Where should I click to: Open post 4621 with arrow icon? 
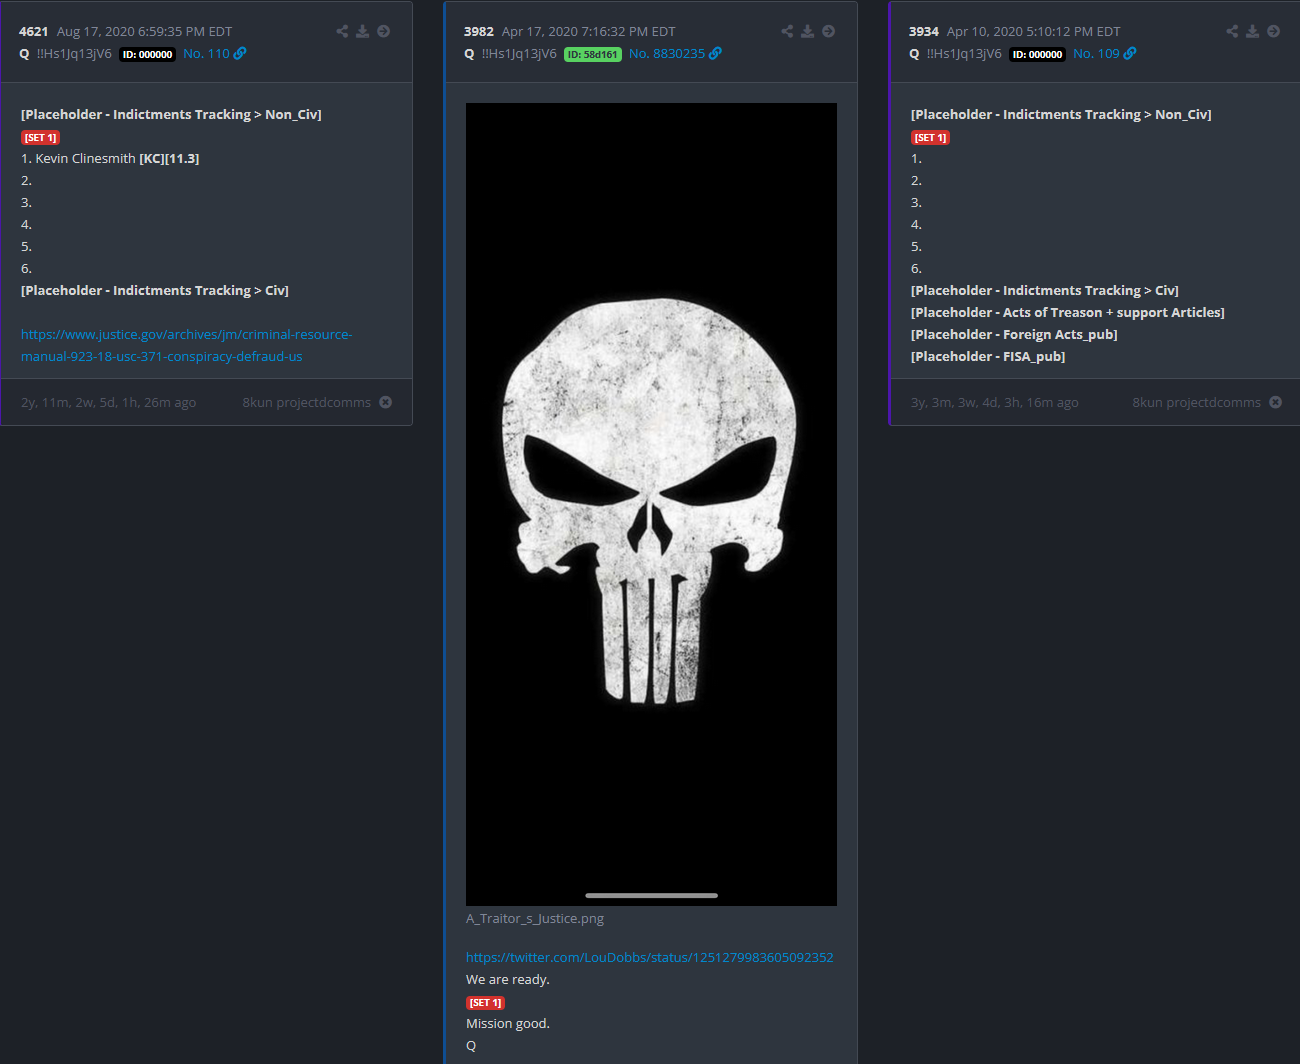click(x=384, y=31)
